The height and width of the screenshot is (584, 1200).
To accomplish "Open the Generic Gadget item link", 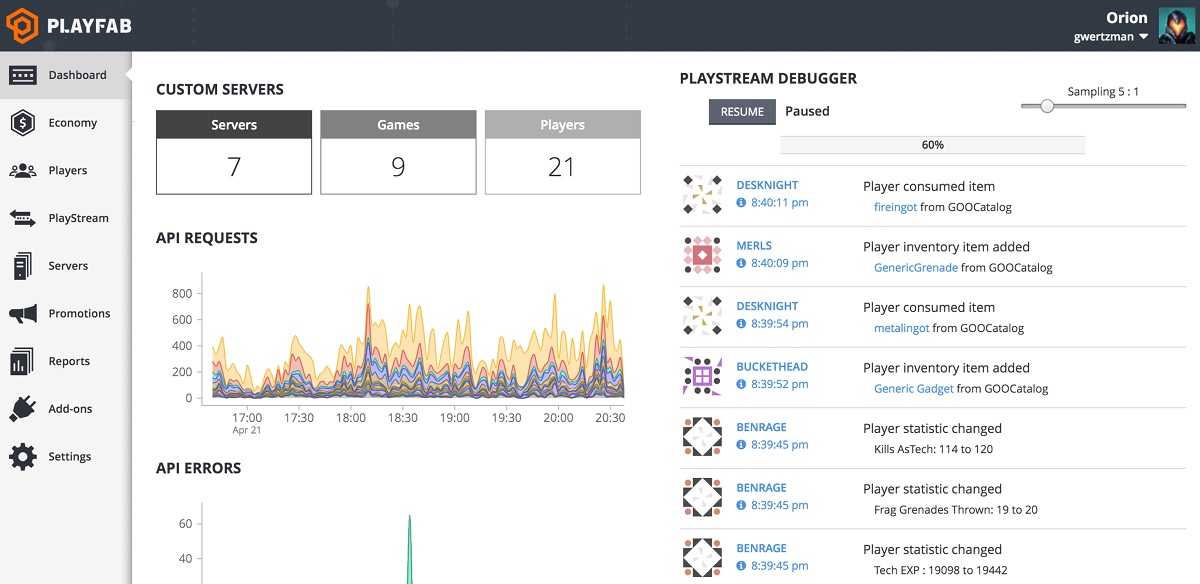I will [x=914, y=389].
